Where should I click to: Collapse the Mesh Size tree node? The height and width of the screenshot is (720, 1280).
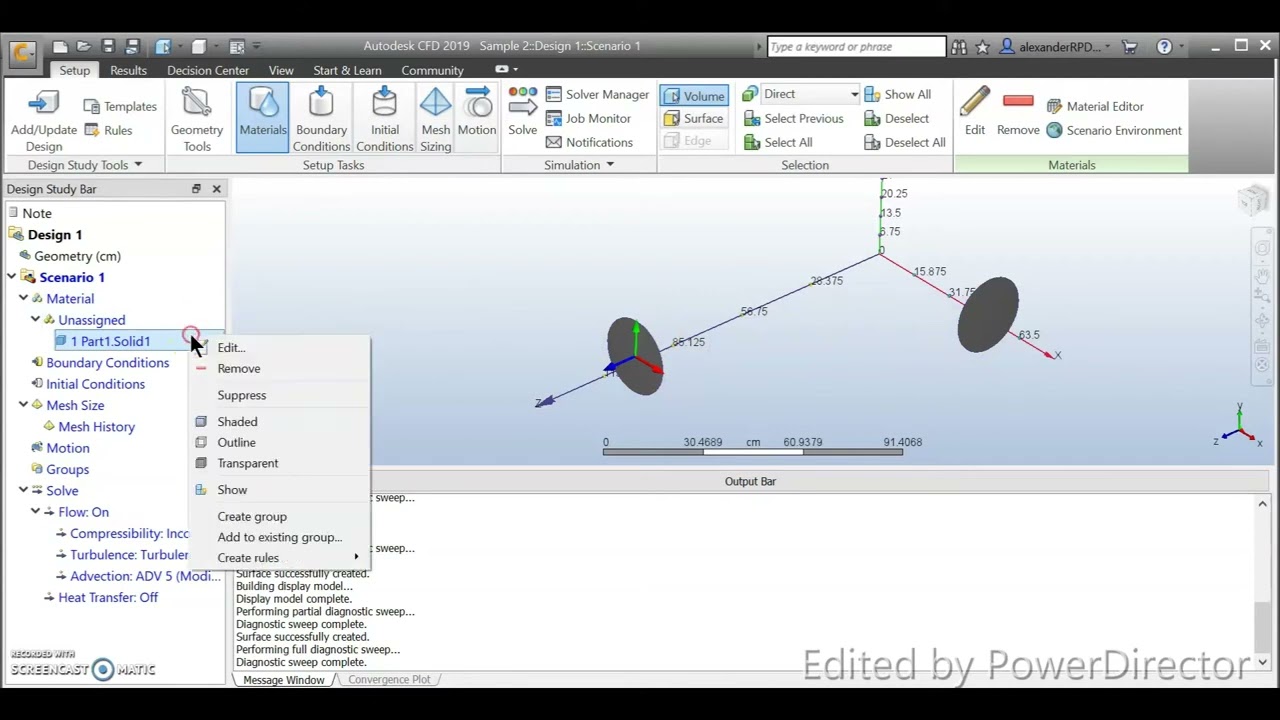23,405
